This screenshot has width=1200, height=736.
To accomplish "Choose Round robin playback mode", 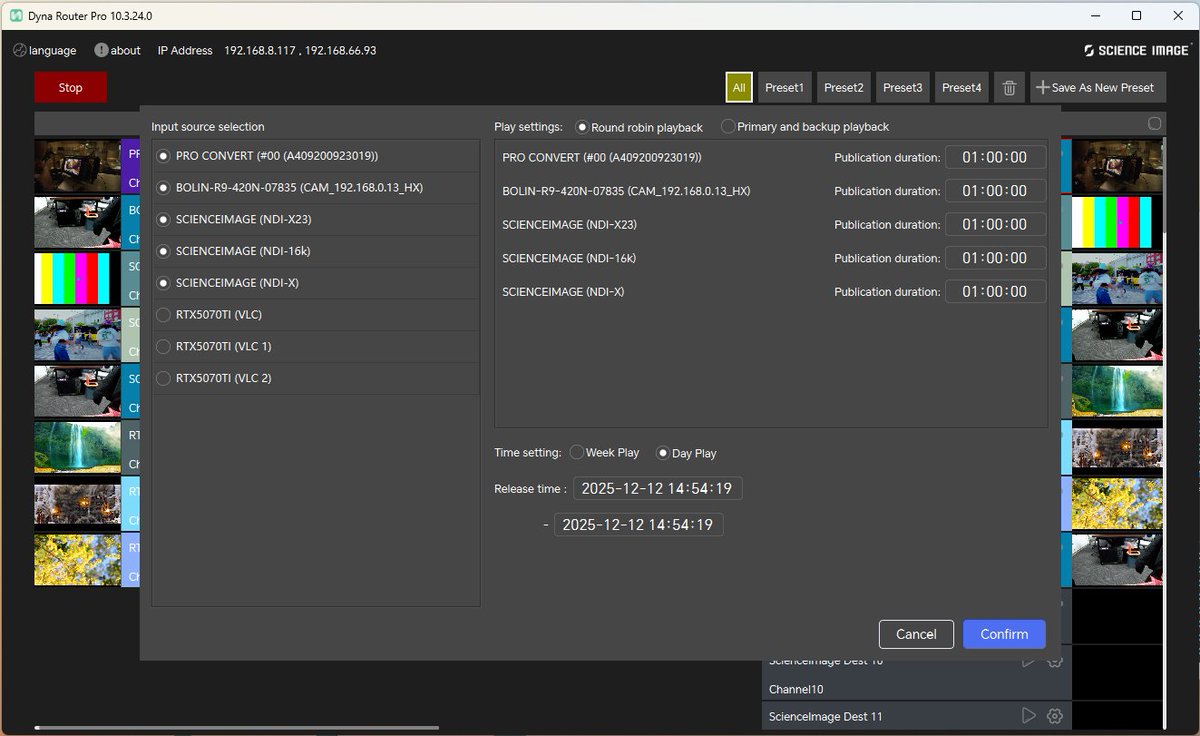I will click(582, 127).
